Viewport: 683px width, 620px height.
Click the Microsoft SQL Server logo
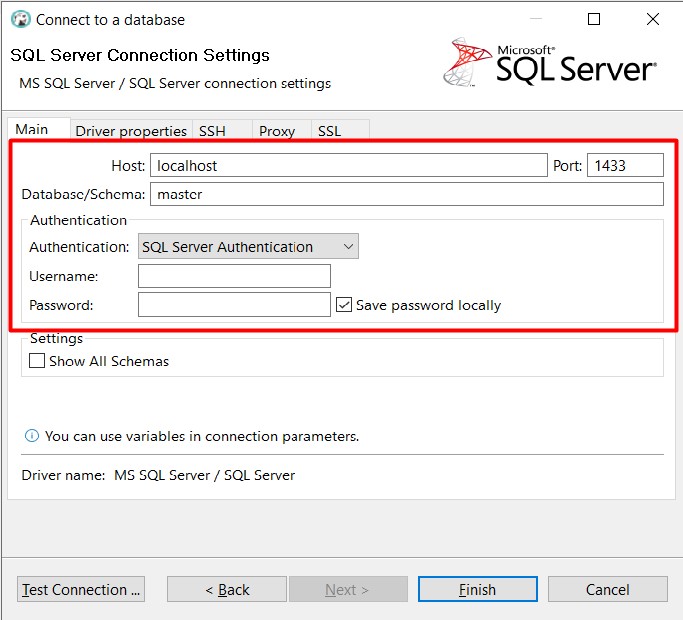(x=550, y=62)
